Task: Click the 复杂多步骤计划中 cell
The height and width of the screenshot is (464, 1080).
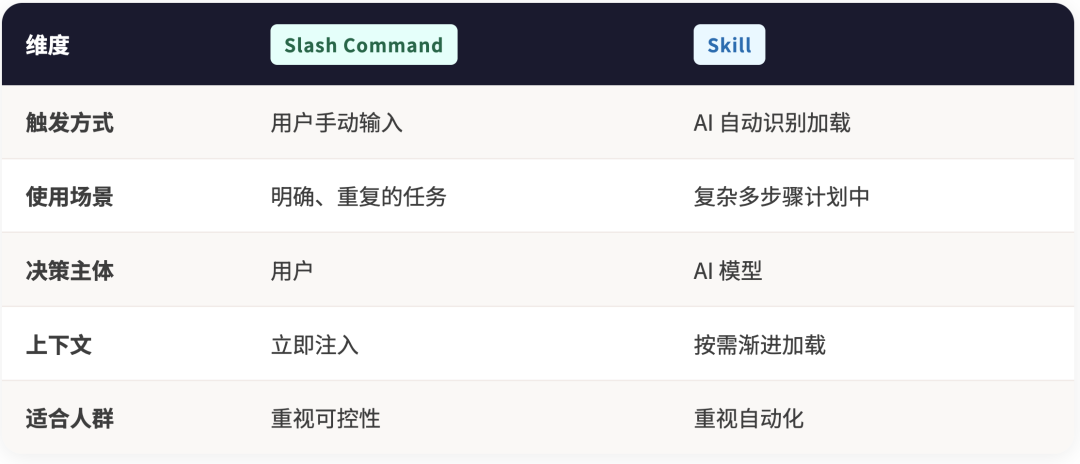Action: [782, 196]
